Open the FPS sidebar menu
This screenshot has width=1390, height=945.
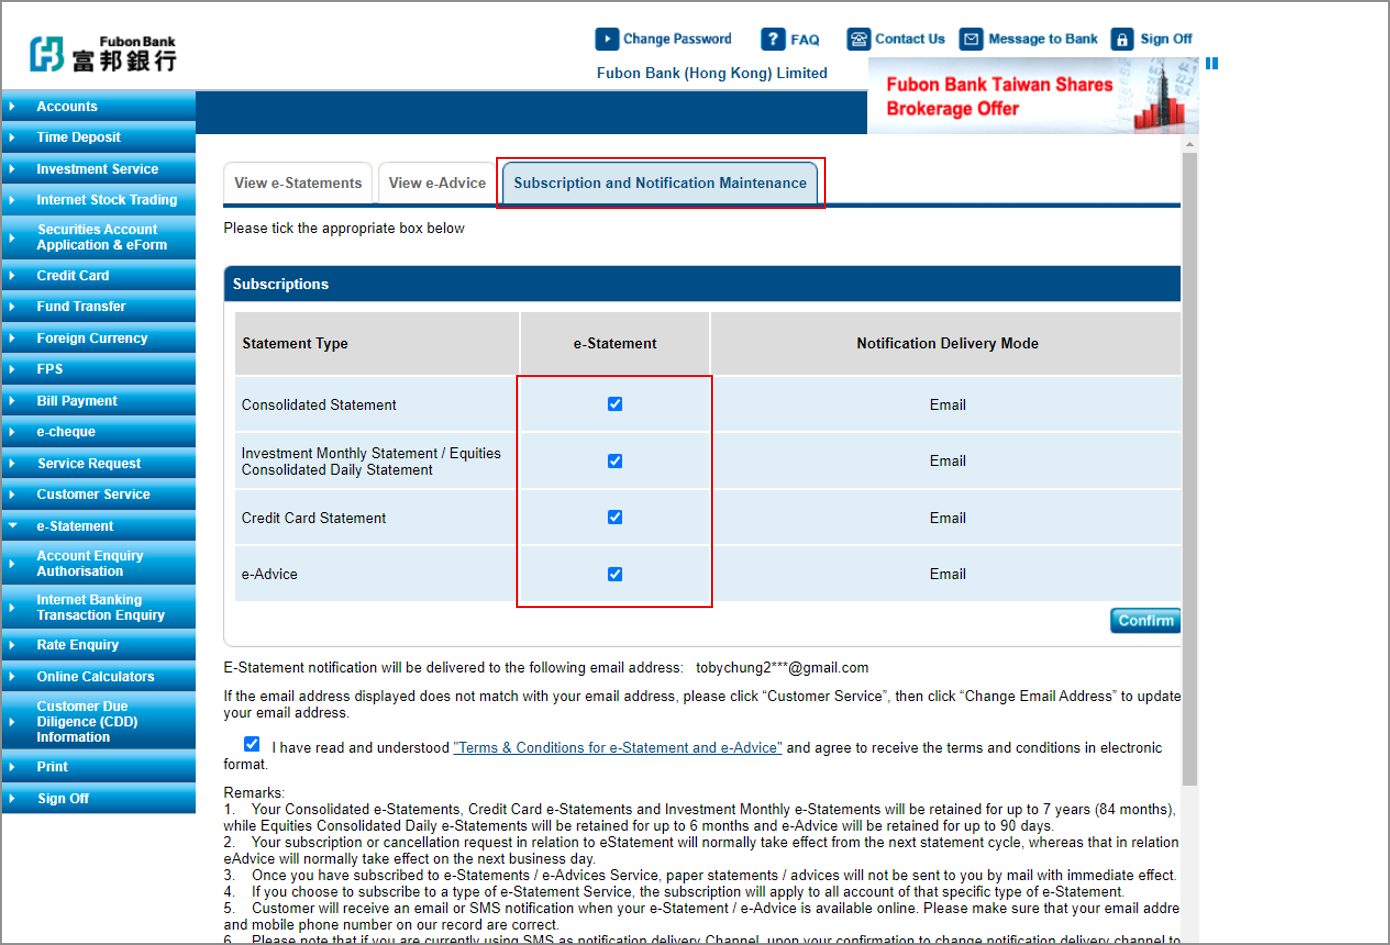(98, 369)
